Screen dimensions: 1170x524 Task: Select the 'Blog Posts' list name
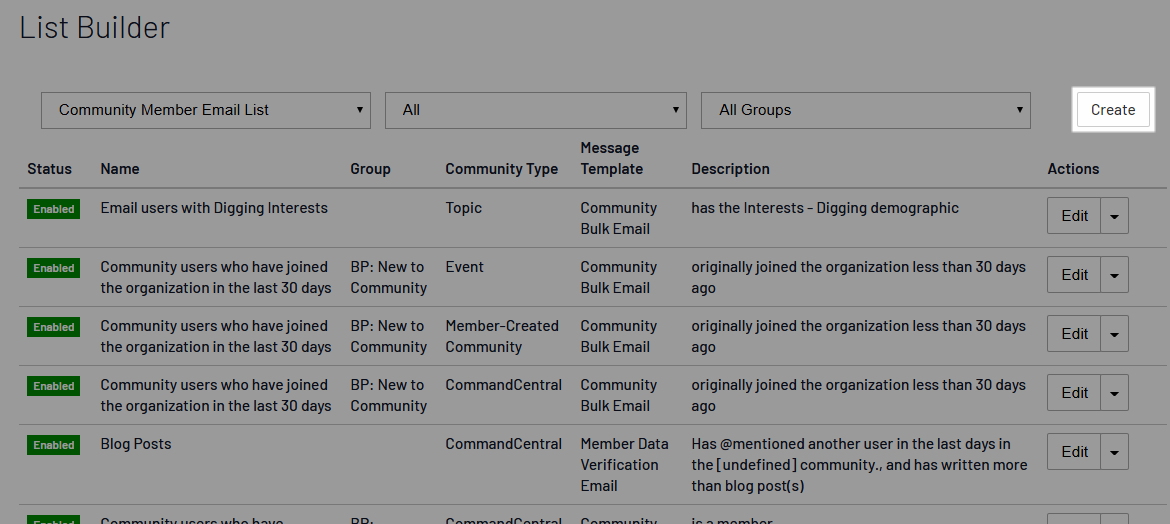click(x=136, y=444)
